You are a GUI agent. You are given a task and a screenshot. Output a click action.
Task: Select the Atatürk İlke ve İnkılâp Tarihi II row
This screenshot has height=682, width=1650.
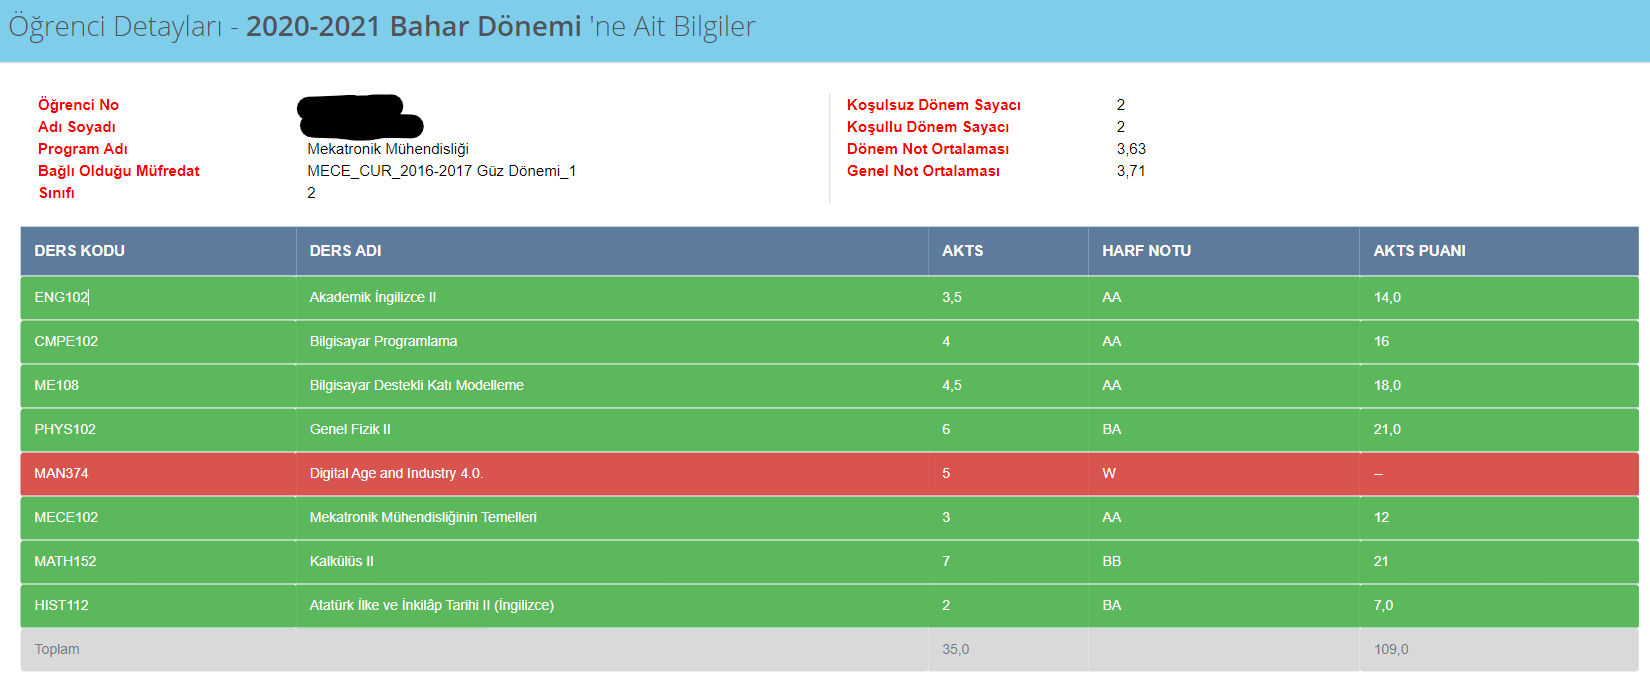coord(431,605)
